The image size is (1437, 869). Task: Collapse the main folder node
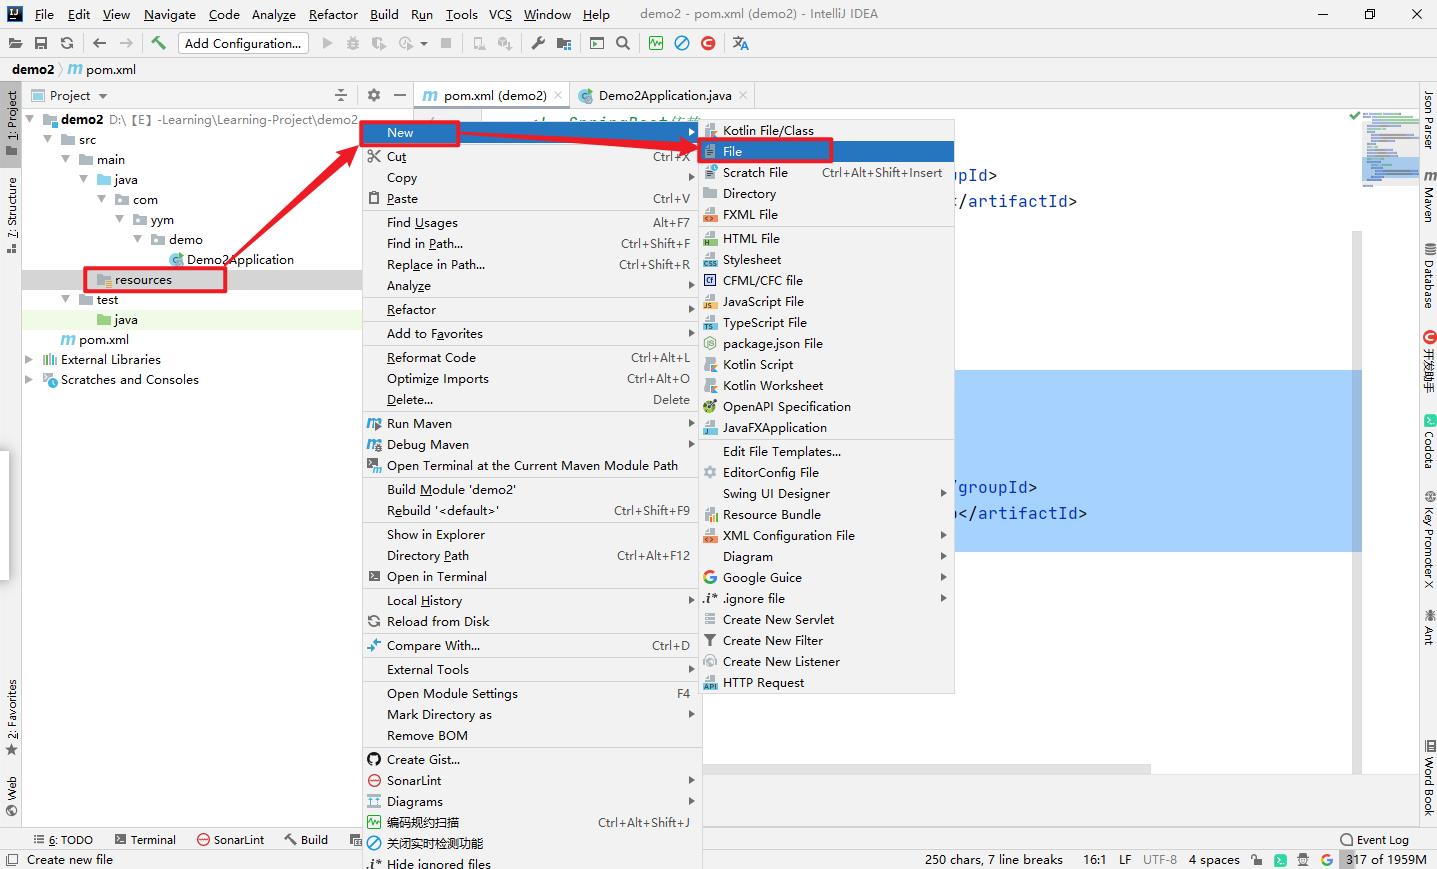(66, 159)
